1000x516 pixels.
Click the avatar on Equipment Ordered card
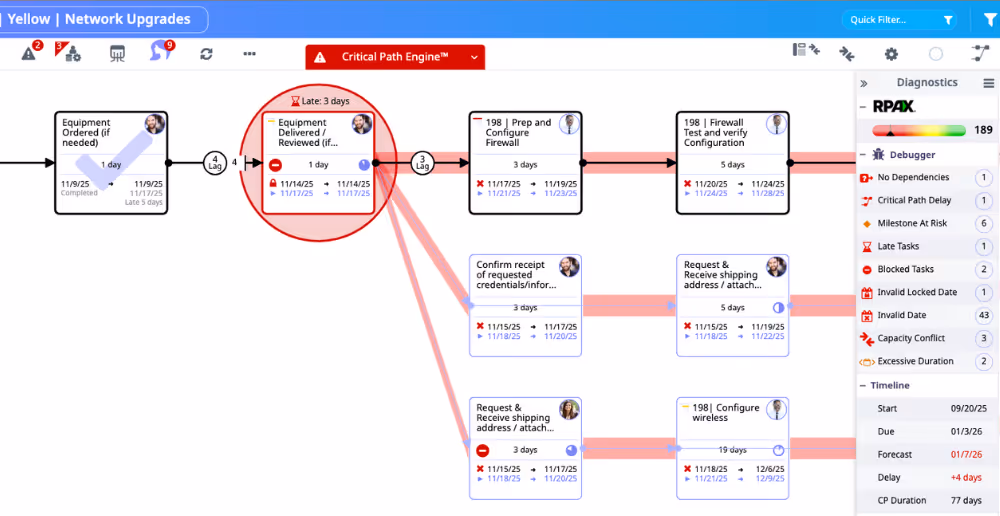pyautogui.click(x=155, y=124)
